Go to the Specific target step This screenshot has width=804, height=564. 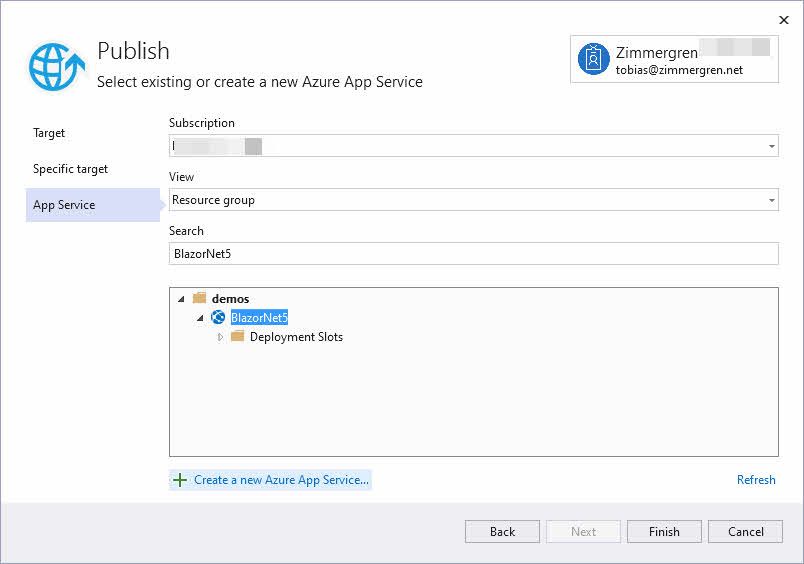(x=70, y=169)
